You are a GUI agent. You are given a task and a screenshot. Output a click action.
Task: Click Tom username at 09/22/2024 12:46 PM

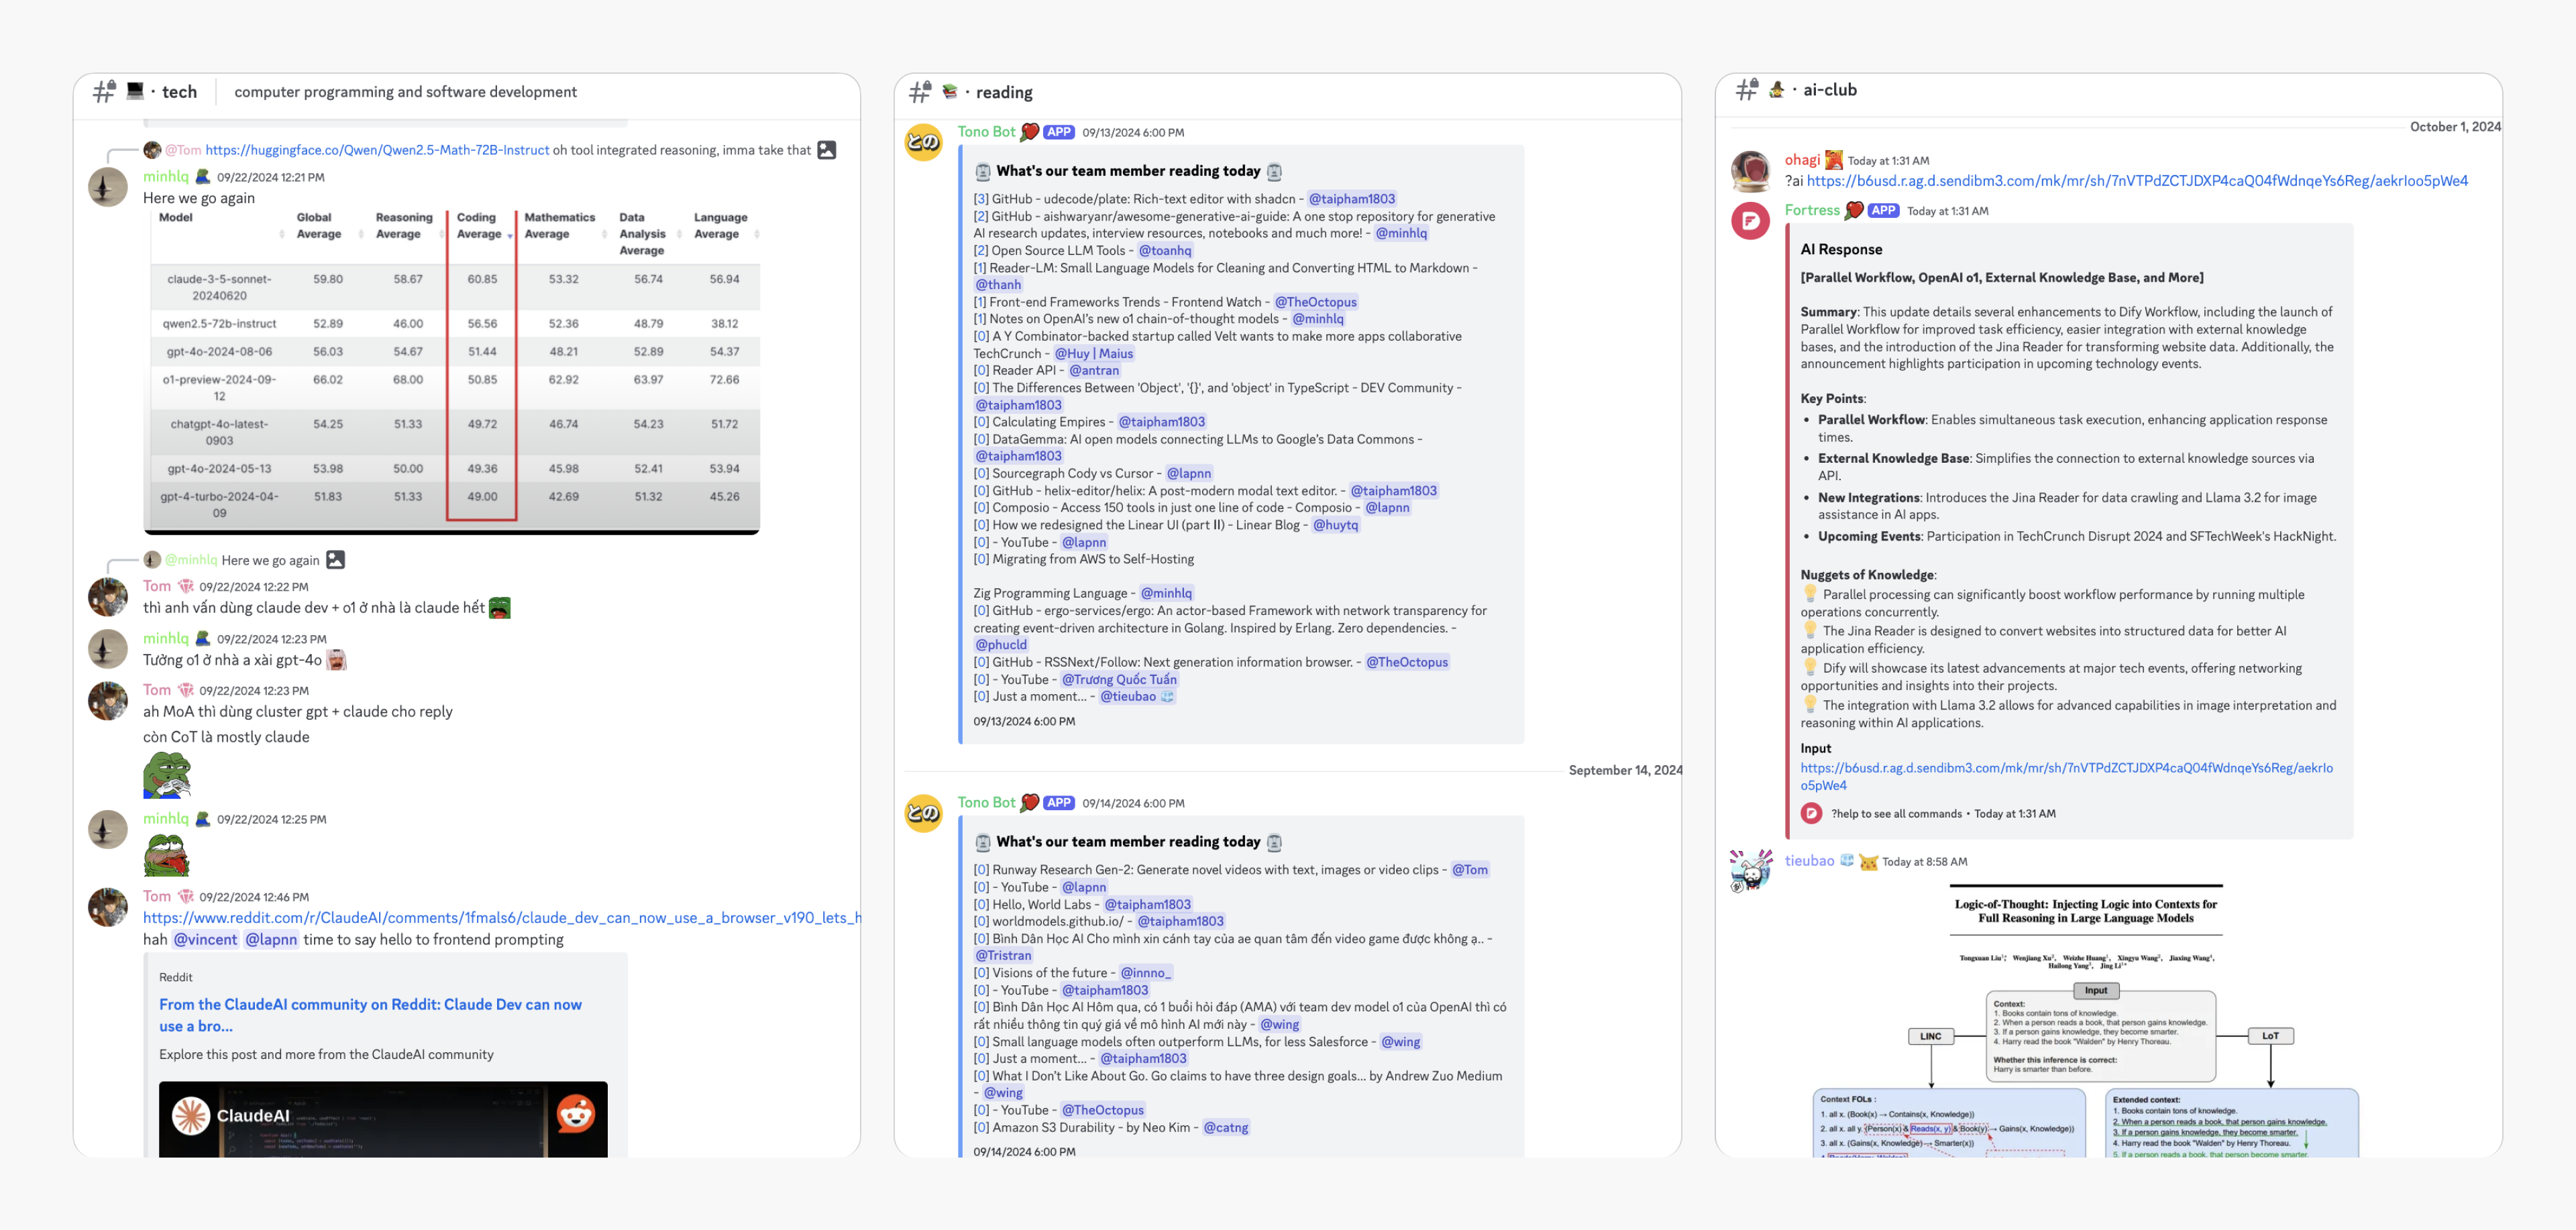click(x=157, y=897)
